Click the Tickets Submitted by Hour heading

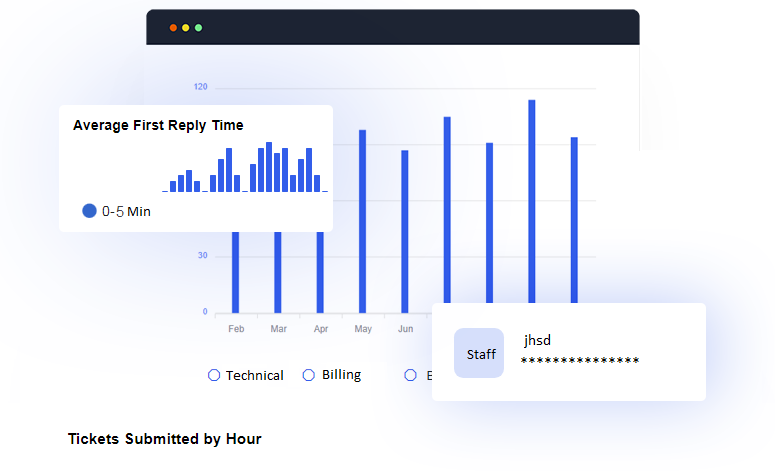tap(164, 439)
